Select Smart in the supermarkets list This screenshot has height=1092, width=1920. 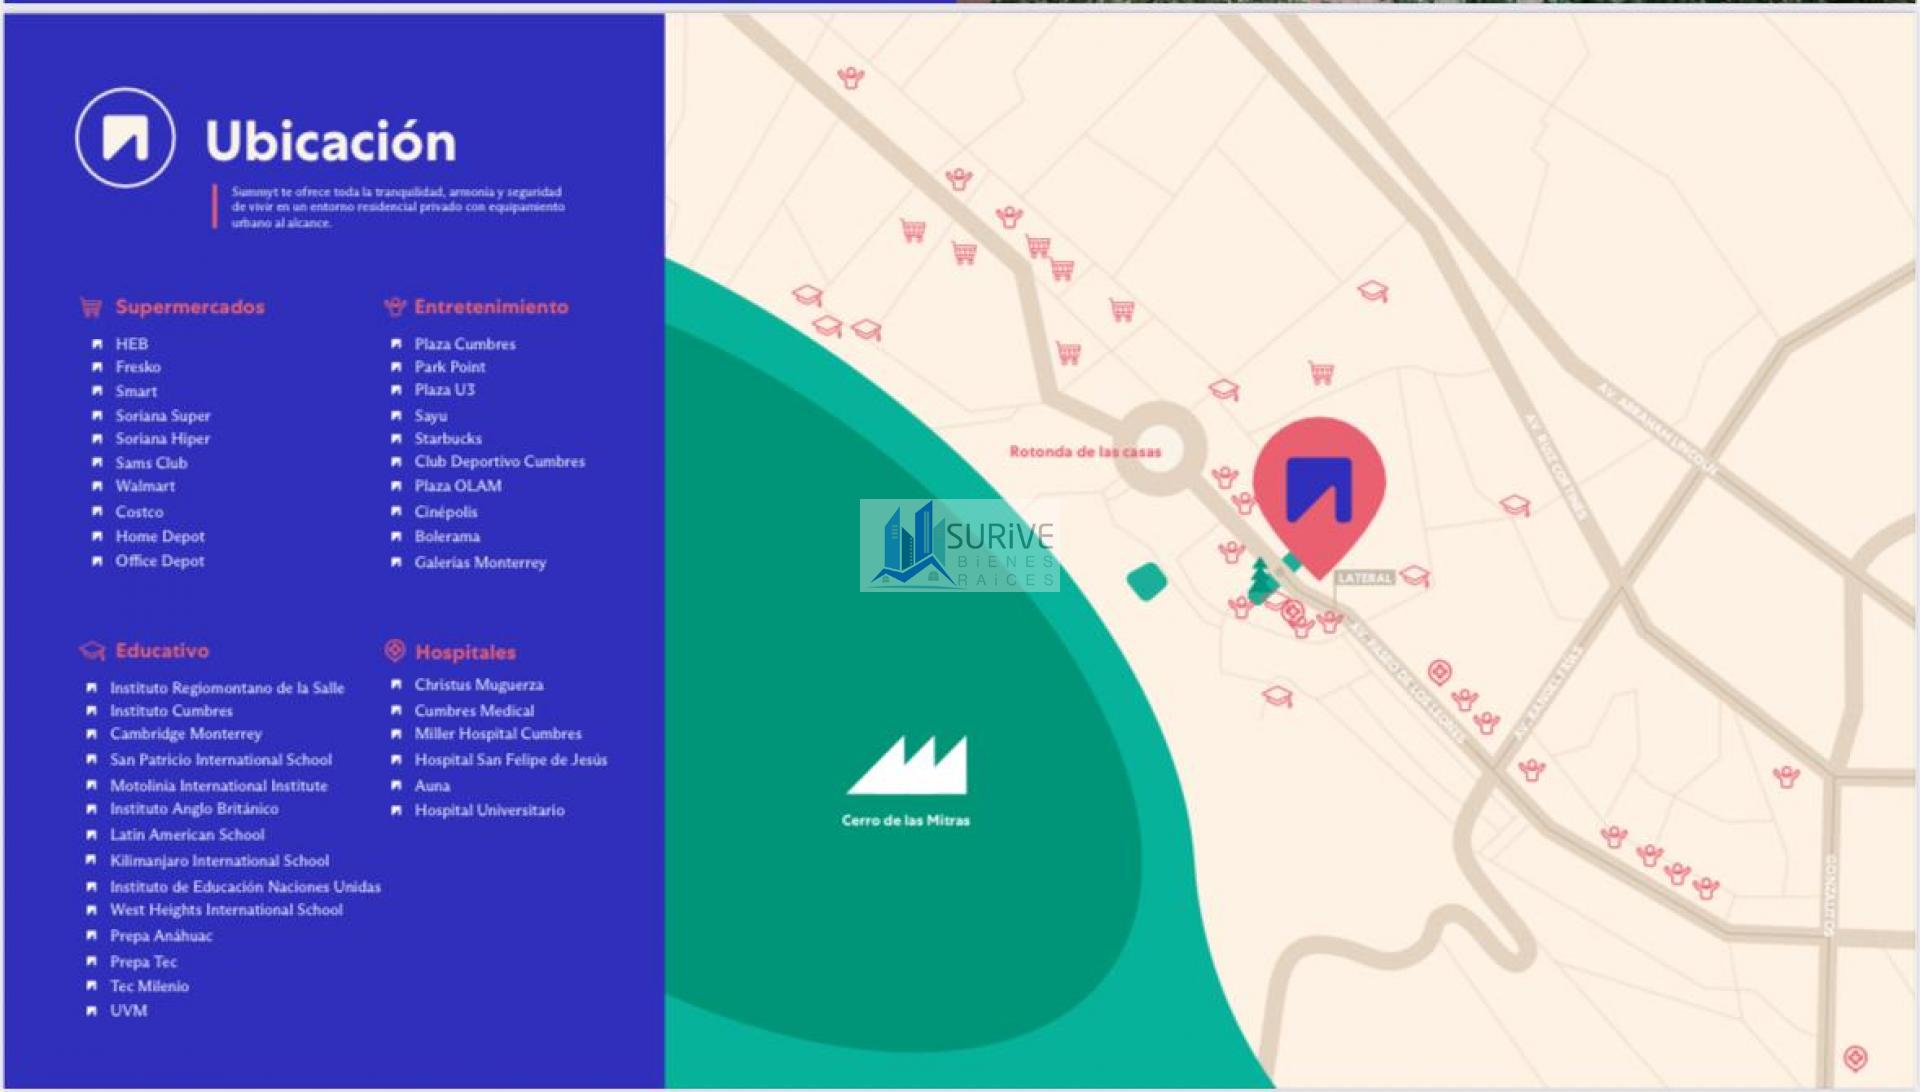point(136,391)
